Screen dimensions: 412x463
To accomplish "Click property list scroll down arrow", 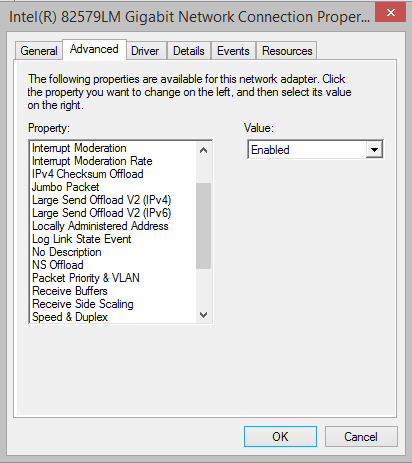I will click(203, 315).
